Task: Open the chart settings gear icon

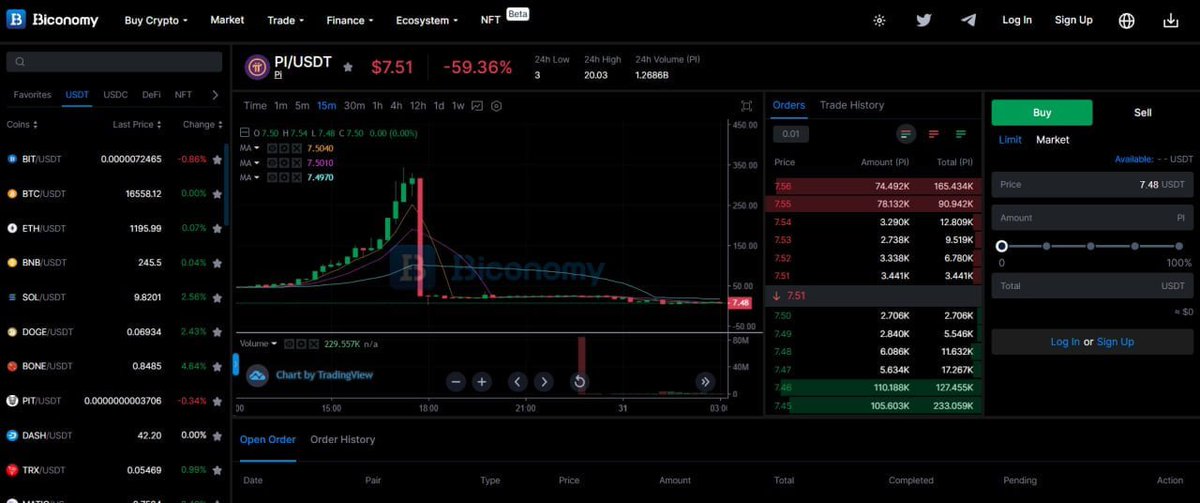Action: click(496, 106)
